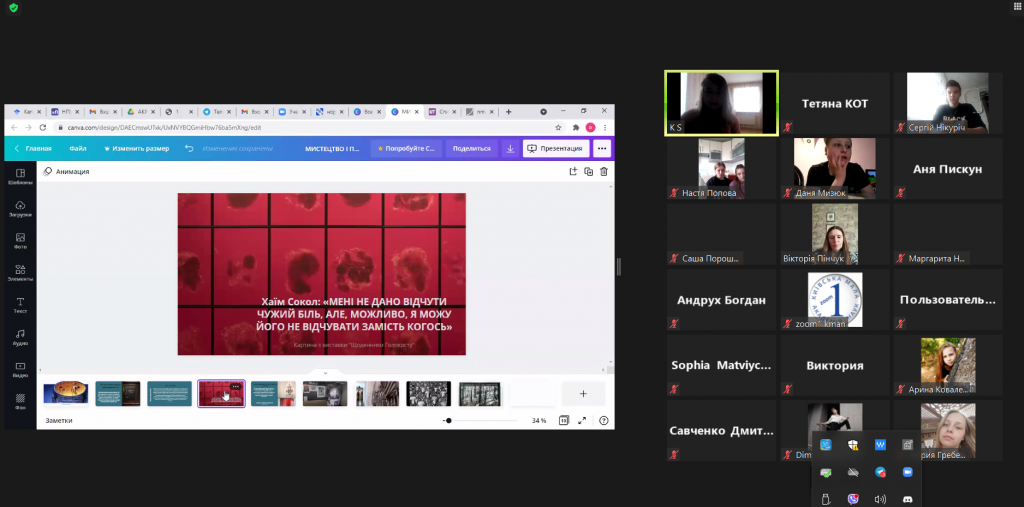Open the Файл menu
The image size is (1024, 507).
click(x=78, y=148)
